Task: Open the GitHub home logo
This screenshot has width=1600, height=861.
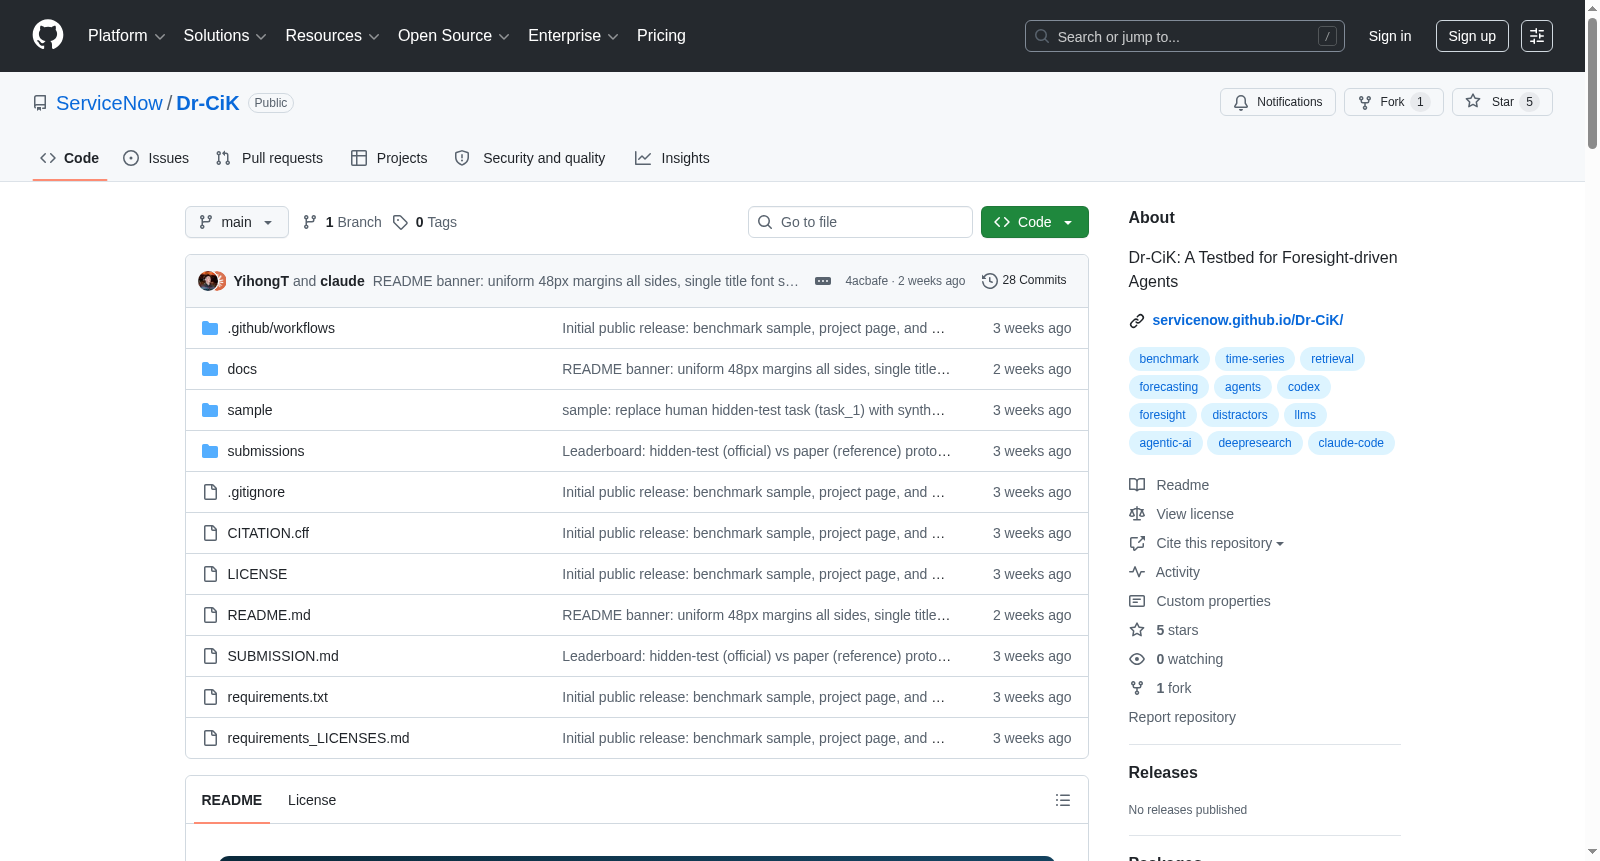Action: point(48,35)
